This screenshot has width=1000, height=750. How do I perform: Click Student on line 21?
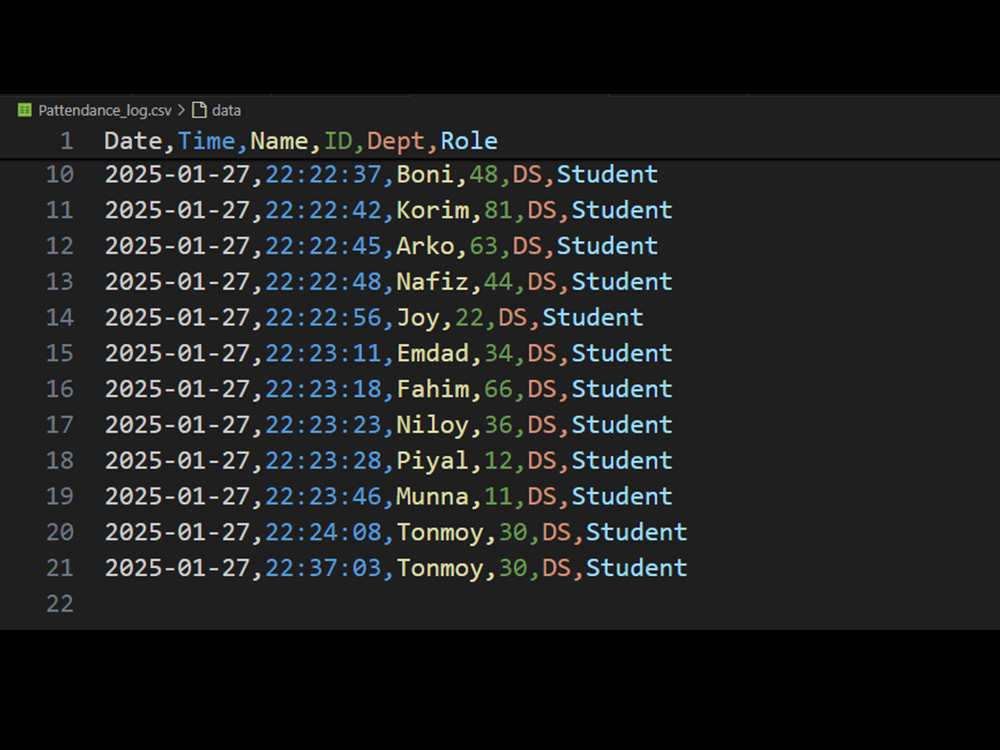(x=637, y=567)
